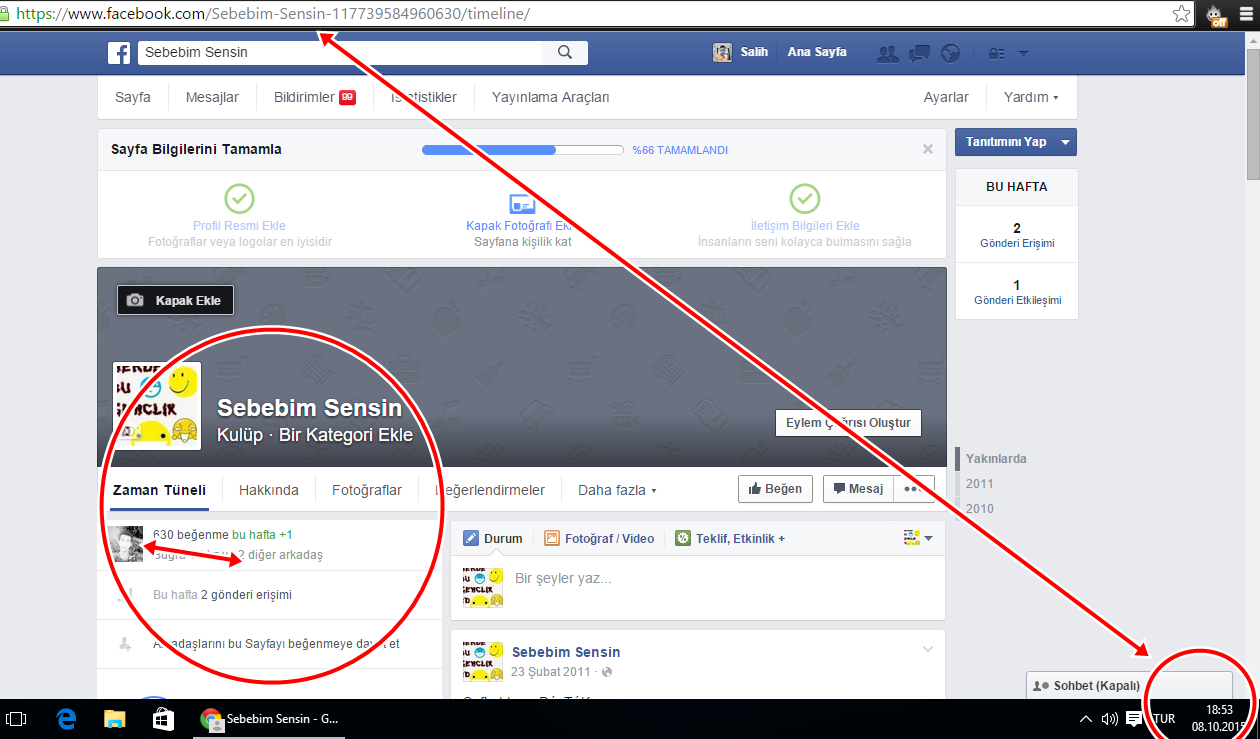Click the friend avatar beside 630 beğenme
This screenshot has height=739, width=1260.
pyautogui.click(x=126, y=544)
